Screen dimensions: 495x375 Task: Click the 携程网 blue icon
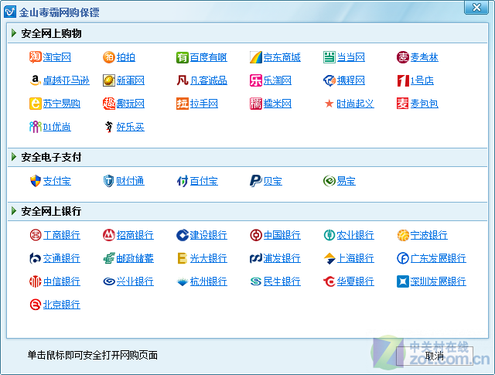point(329,80)
